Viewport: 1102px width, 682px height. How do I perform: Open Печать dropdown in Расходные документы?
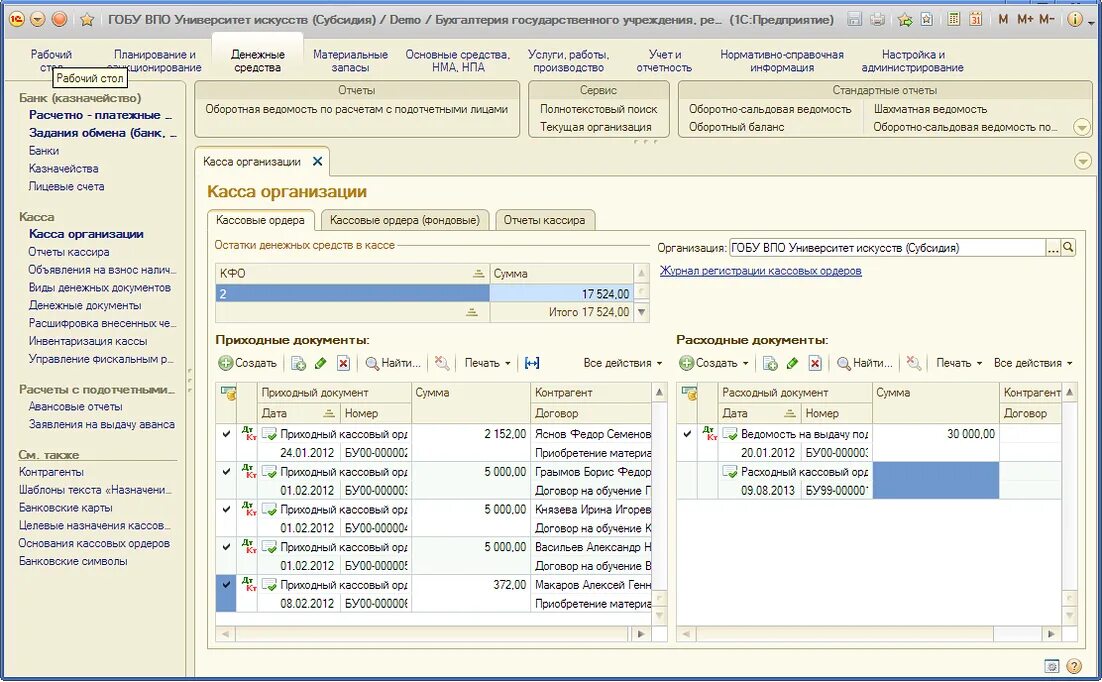pos(959,363)
